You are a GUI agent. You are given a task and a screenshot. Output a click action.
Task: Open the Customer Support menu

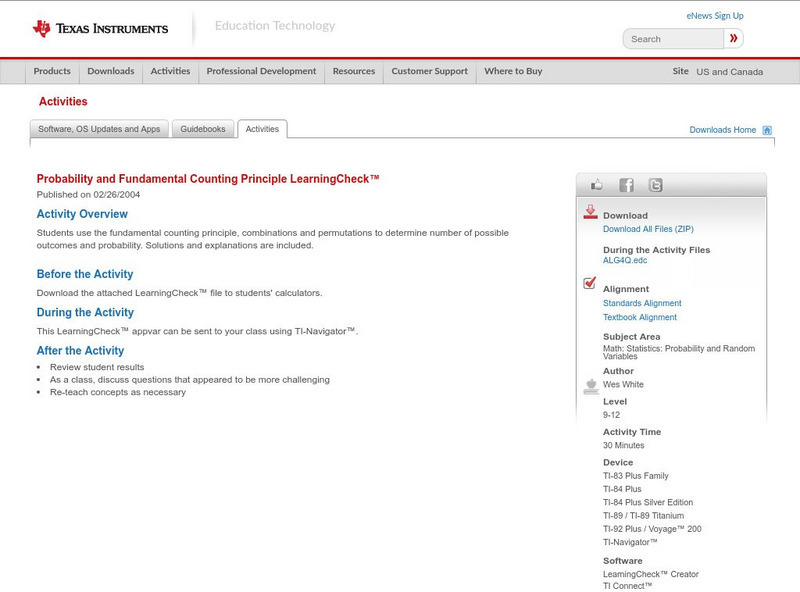tap(430, 71)
